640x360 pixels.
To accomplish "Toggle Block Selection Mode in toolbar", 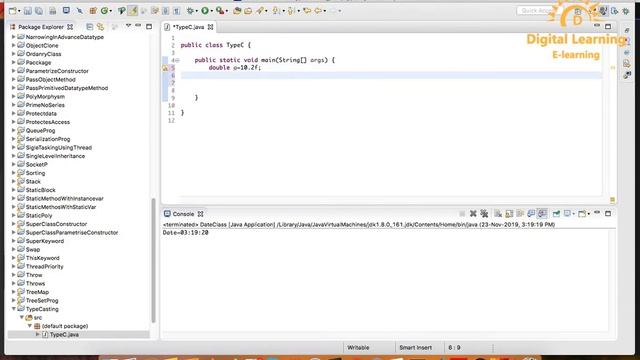I will (x=165, y=11).
